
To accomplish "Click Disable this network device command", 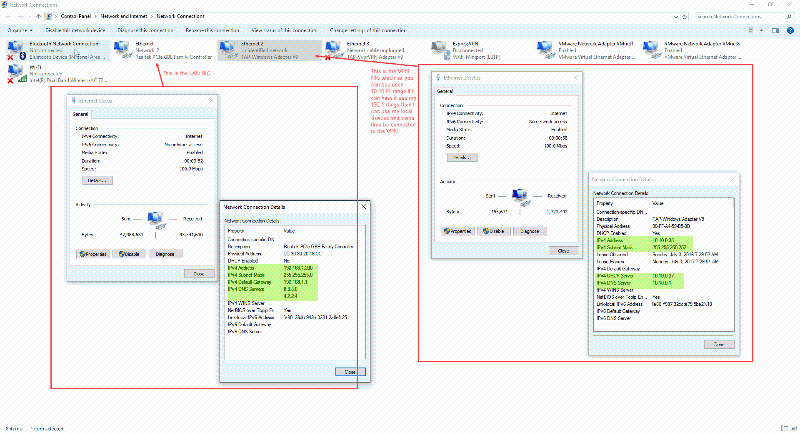I will [x=75, y=30].
